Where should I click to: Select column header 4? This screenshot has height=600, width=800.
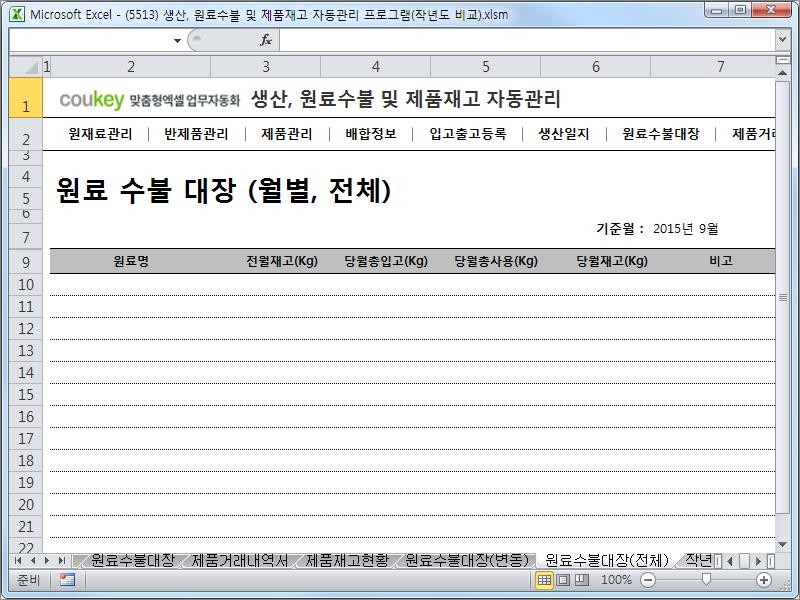pos(376,66)
